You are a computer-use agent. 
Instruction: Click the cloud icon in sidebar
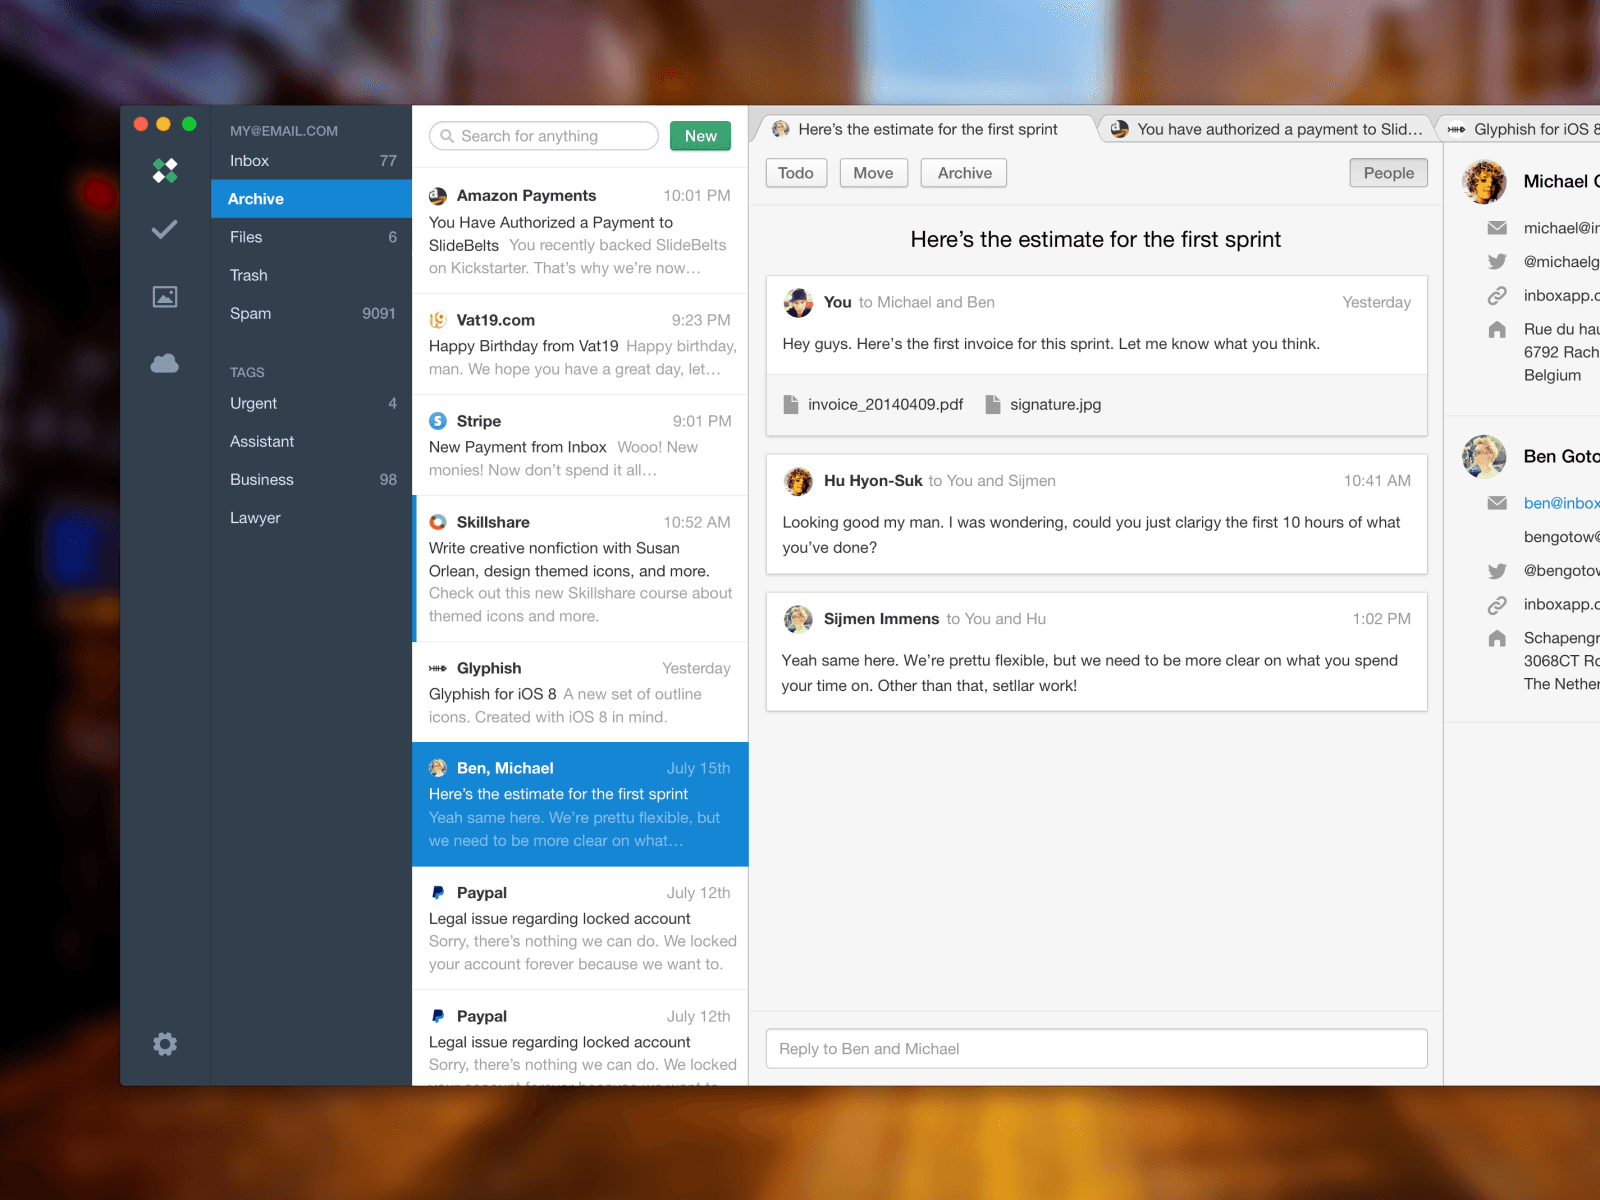tap(165, 364)
